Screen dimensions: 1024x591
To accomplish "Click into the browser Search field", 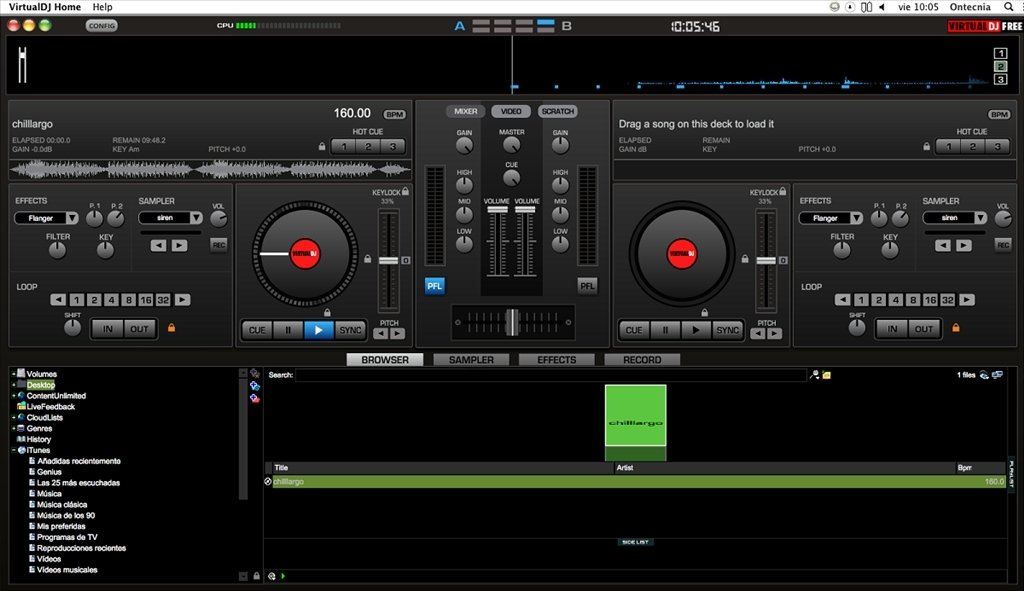I will [551, 375].
